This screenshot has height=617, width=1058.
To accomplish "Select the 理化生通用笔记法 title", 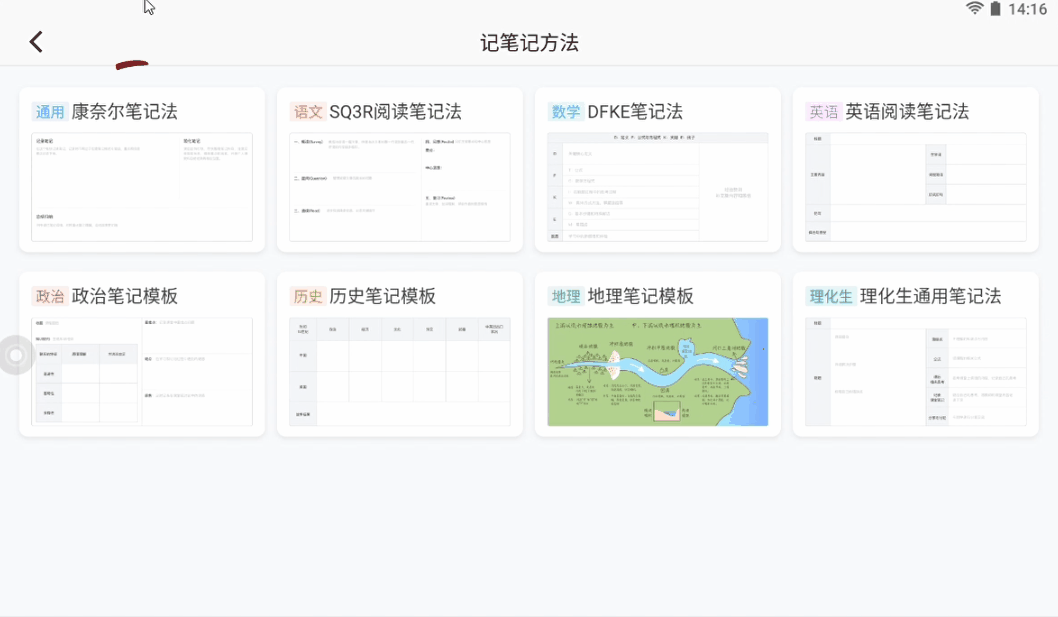I will click(x=930, y=297).
